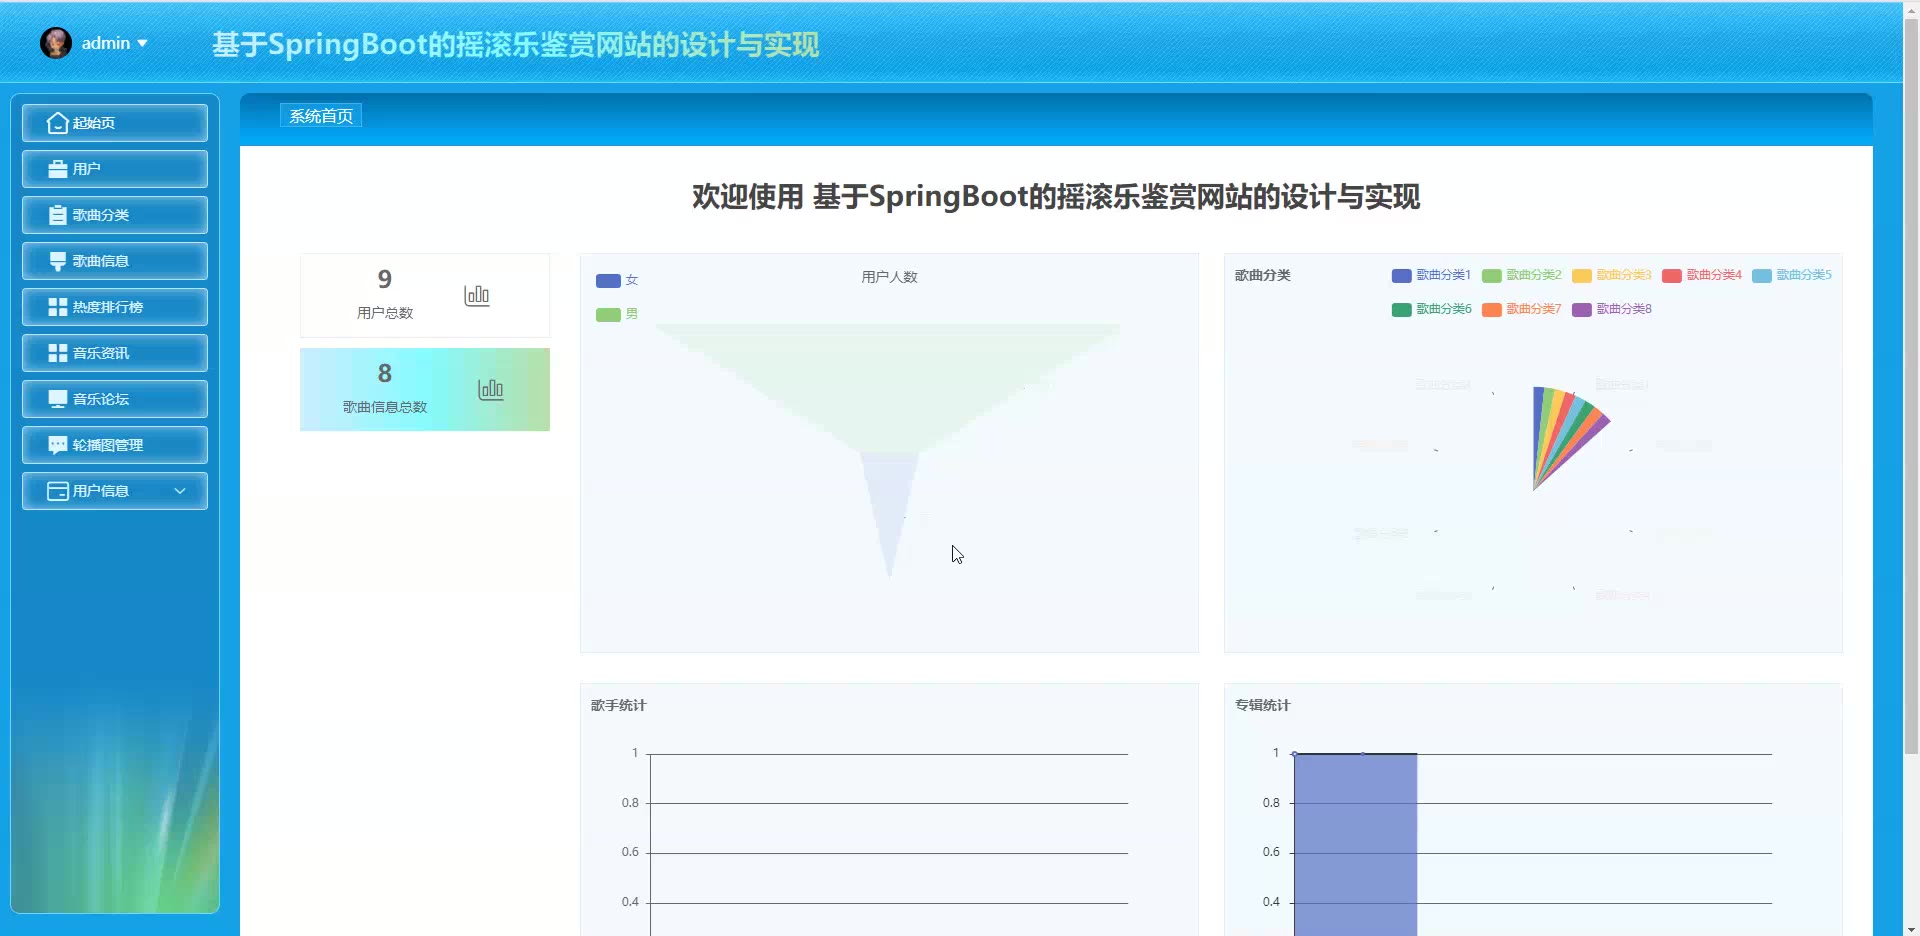Viewport: 1920px width, 936px height.
Task: Click the 歌手统计 chart title
Action: (x=619, y=705)
